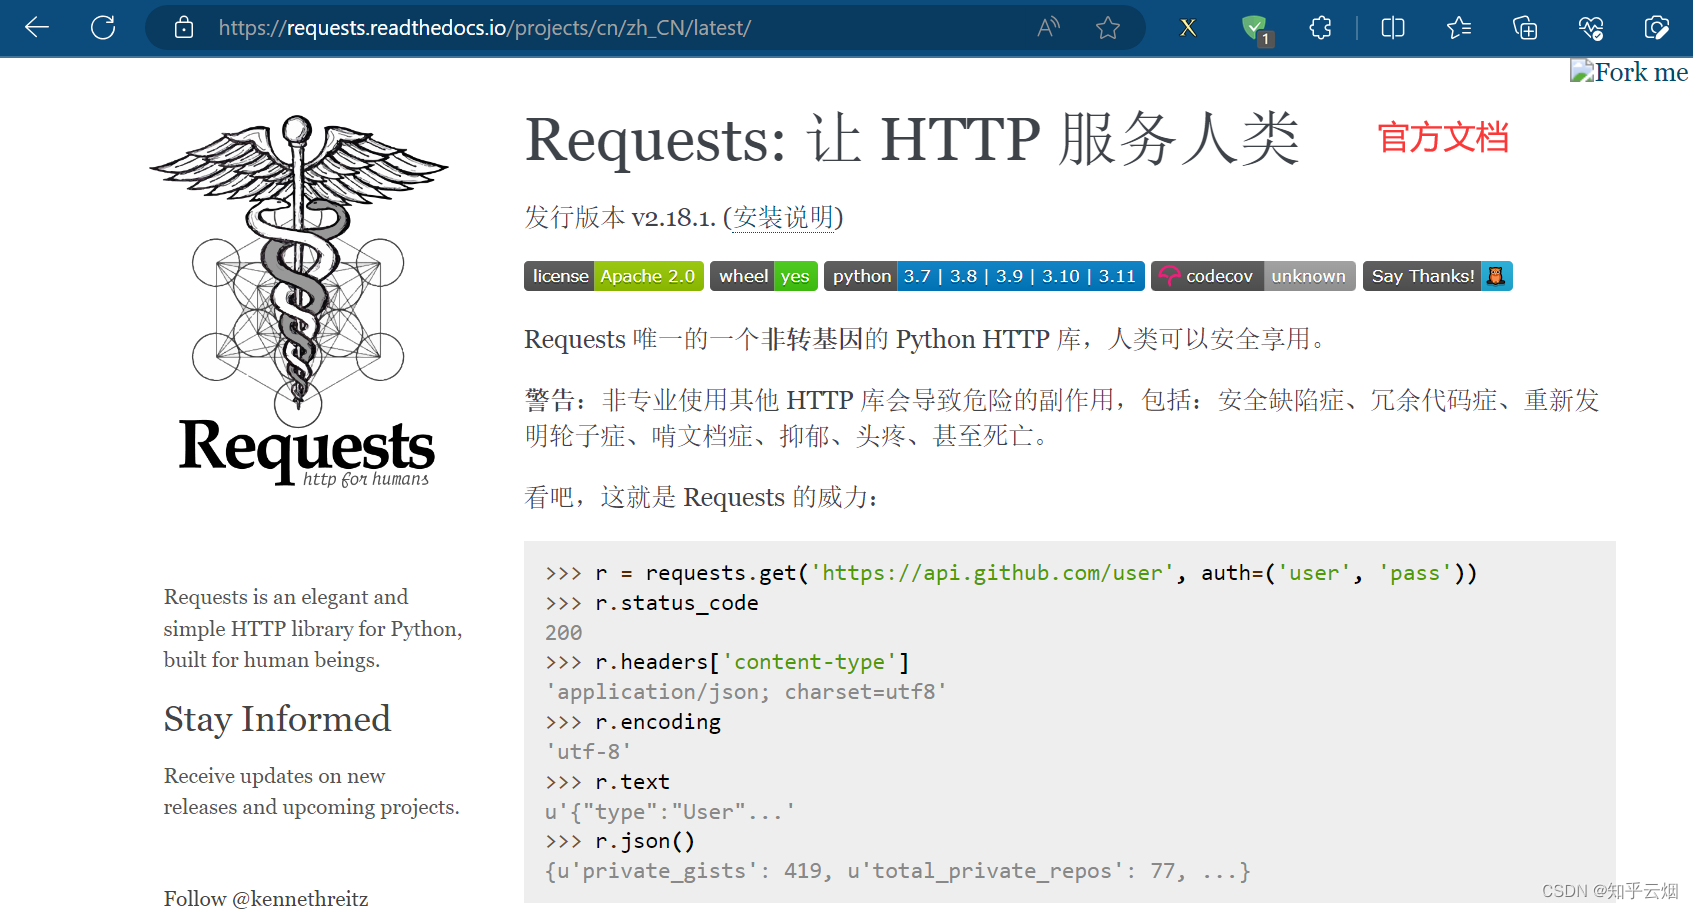The image size is (1693, 909).
Task: Click the sidebar 'Requests is an elegant' description
Action: coord(313,628)
